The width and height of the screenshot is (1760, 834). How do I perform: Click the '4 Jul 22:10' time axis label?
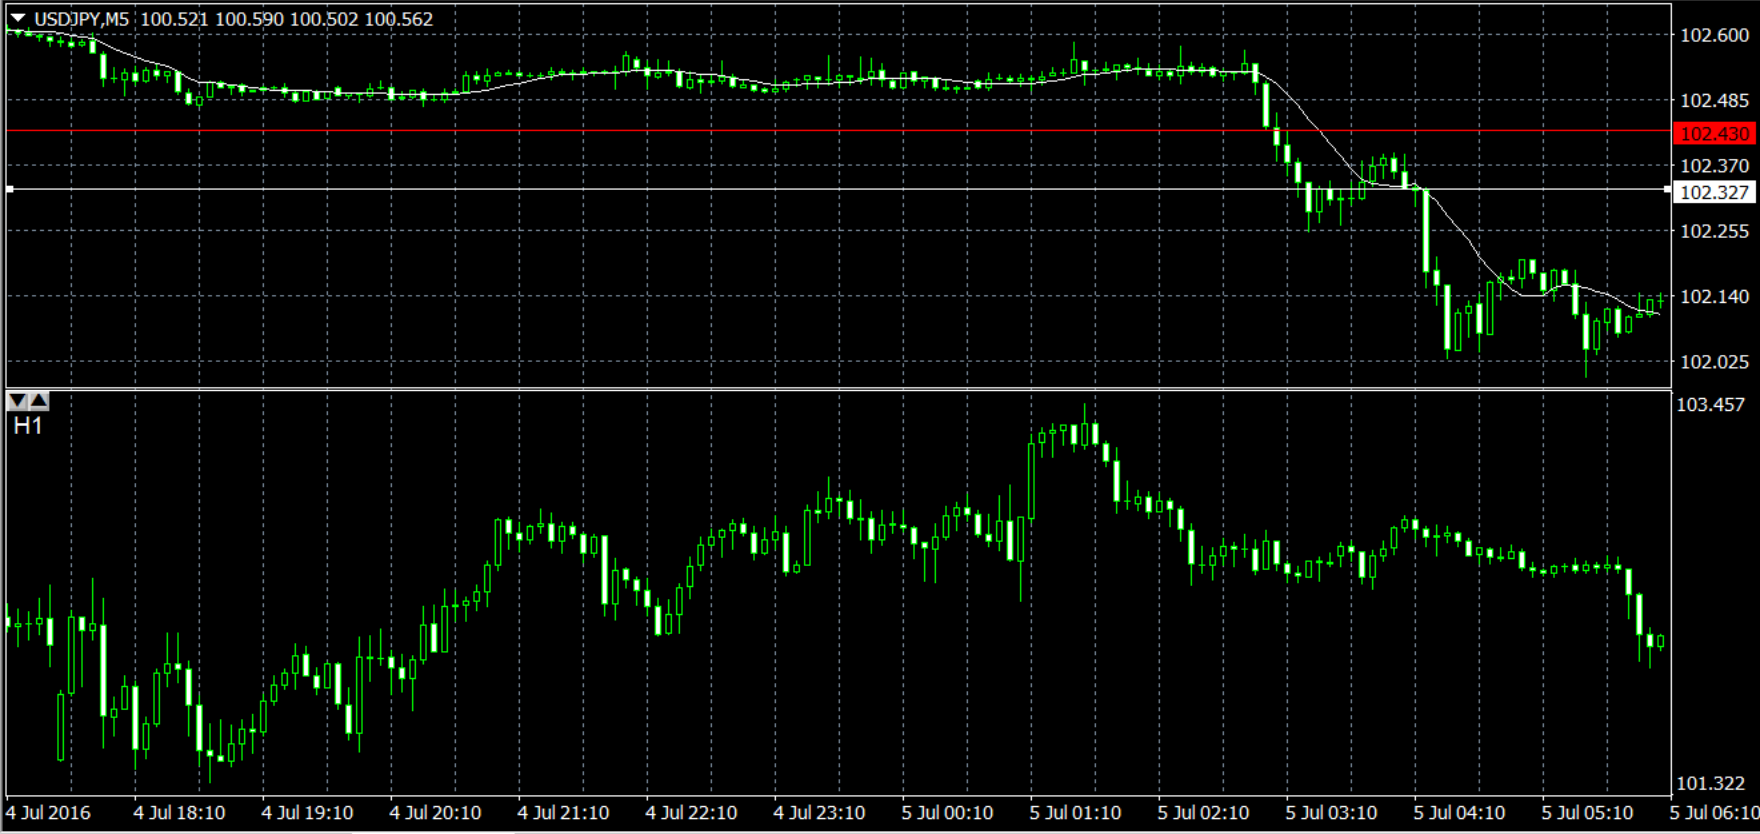tap(691, 813)
